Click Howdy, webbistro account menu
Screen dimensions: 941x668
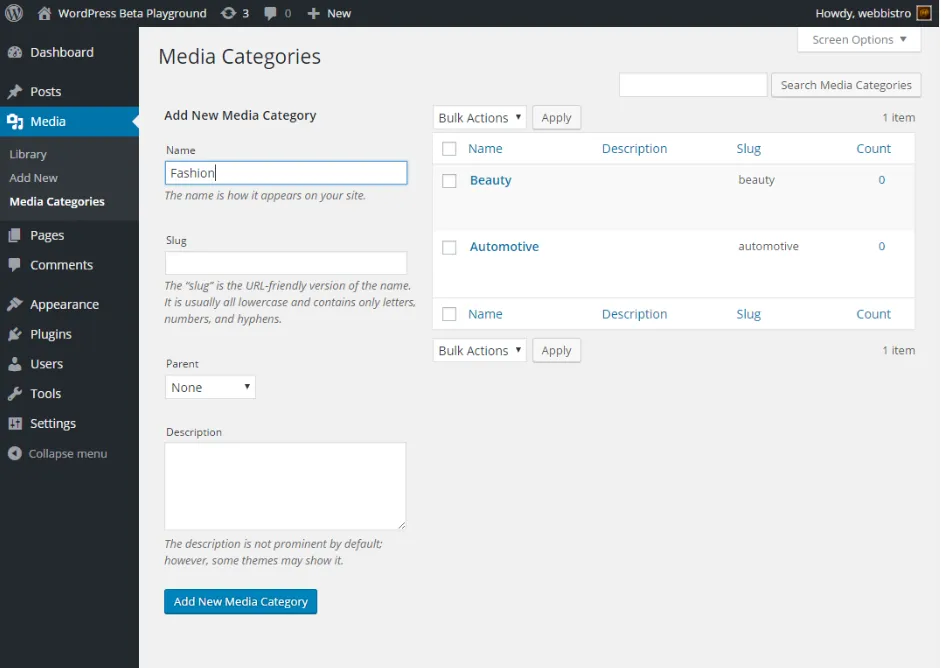[x=873, y=13]
